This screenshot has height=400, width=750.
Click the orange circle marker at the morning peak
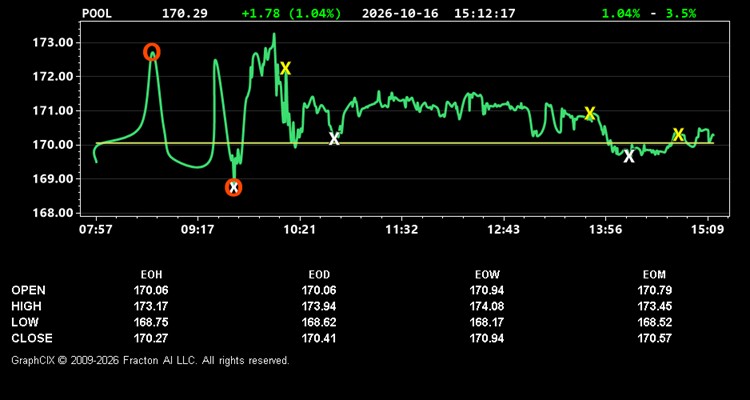[x=152, y=52]
